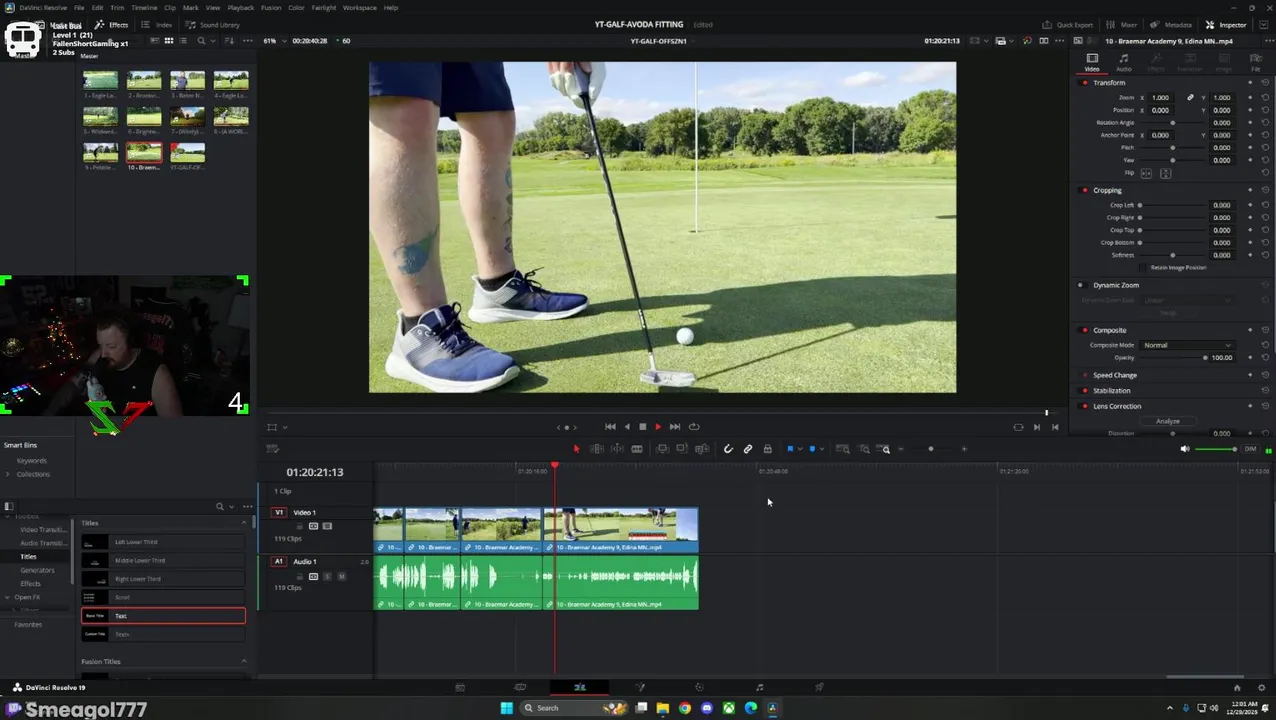
Task: Toggle the Effects panel button
Action: 112,24
